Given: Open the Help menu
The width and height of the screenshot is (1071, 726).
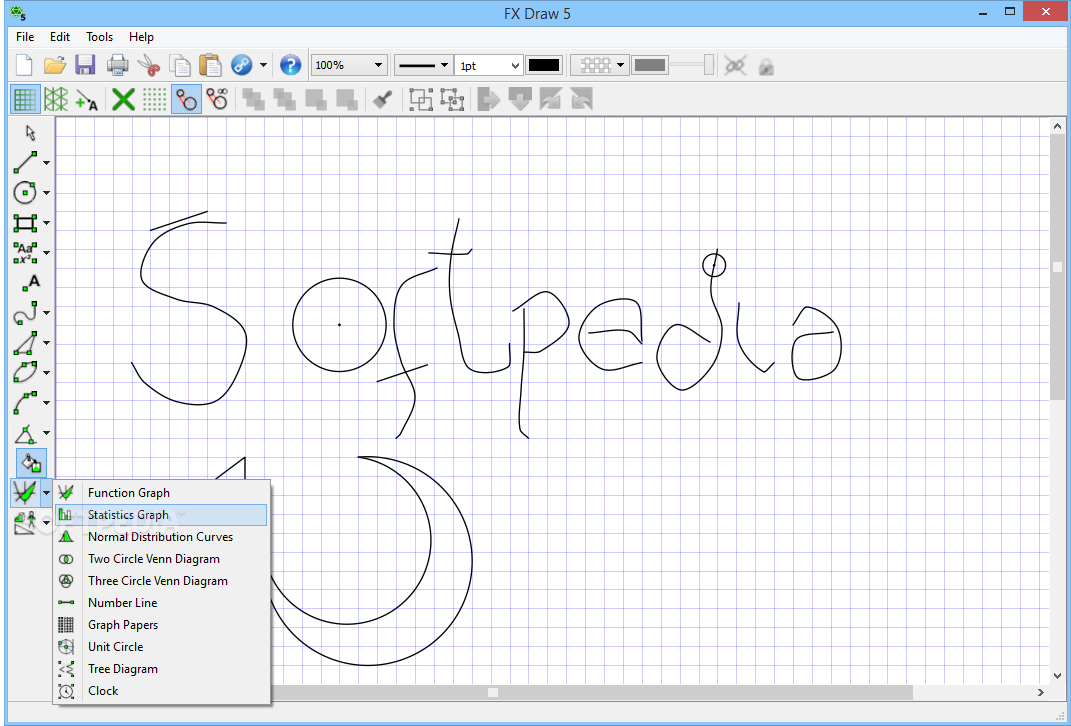Looking at the screenshot, I should pyautogui.click(x=141, y=37).
